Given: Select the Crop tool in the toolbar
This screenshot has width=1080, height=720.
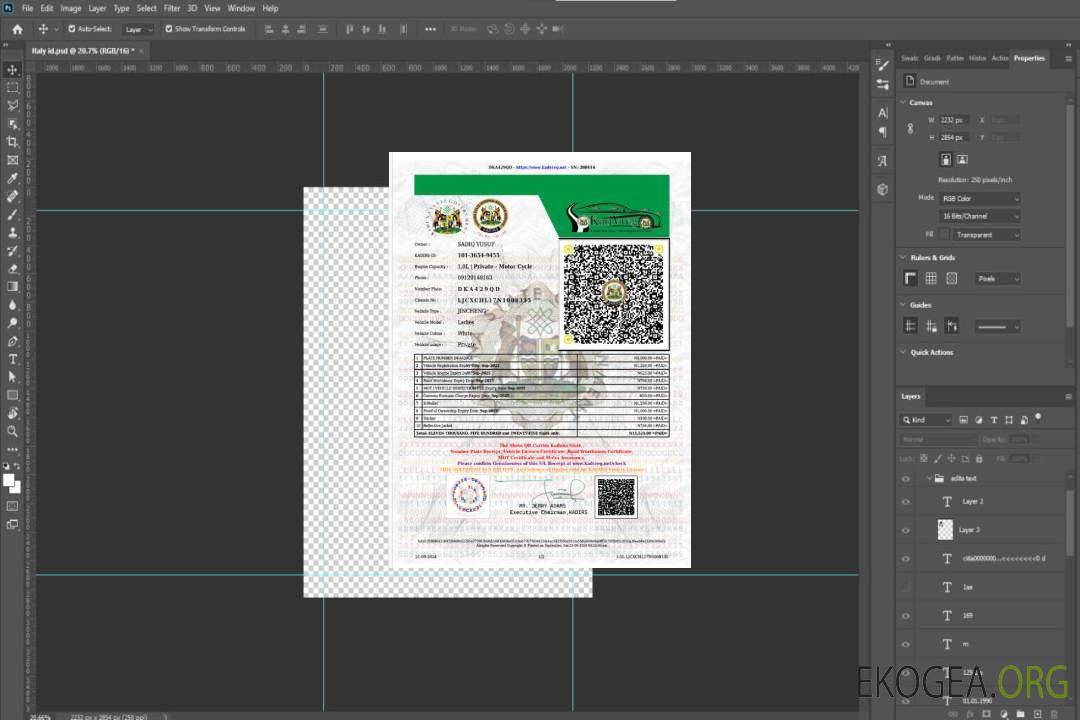Looking at the screenshot, I should 13,142.
